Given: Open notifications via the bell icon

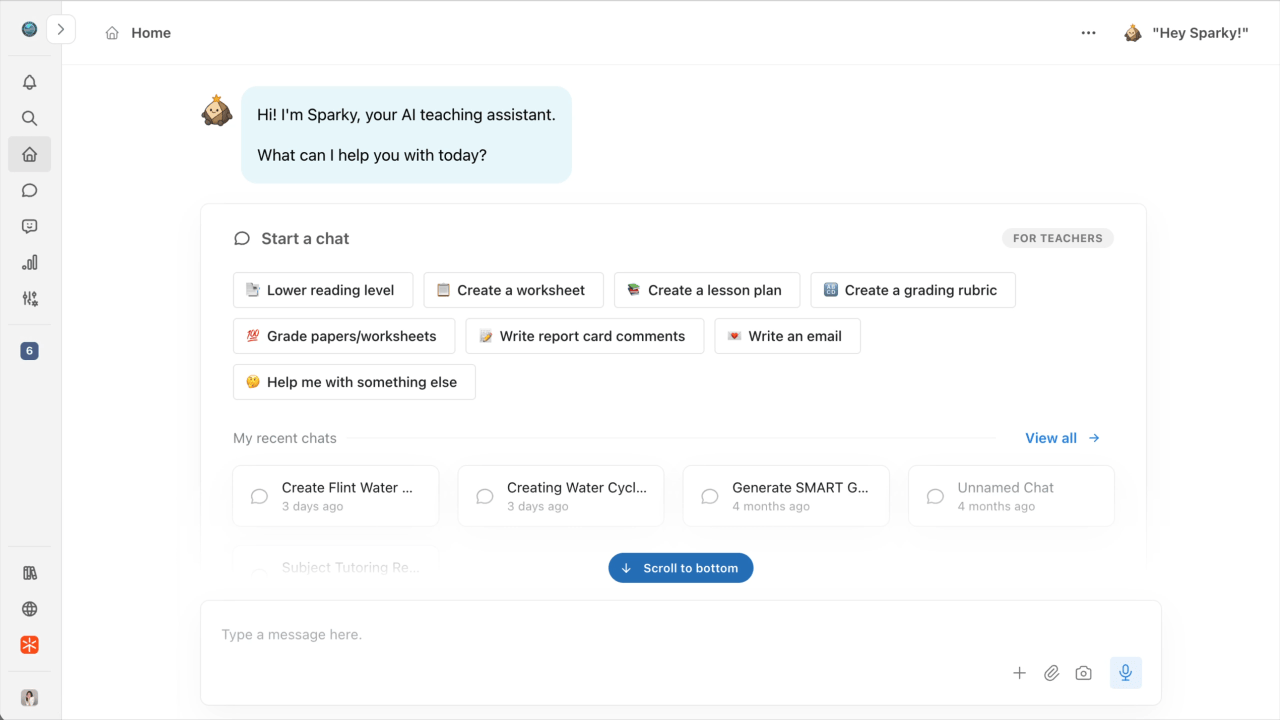Looking at the screenshot, I should [x=29, y=82].
